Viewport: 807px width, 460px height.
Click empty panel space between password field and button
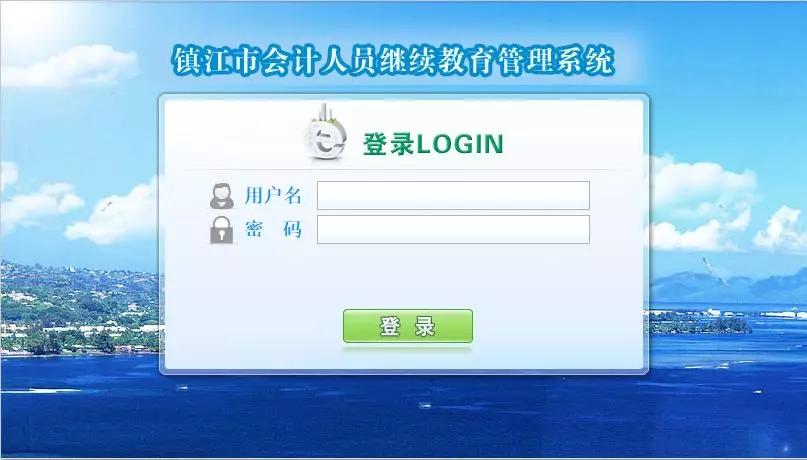(x=407, y=275)
